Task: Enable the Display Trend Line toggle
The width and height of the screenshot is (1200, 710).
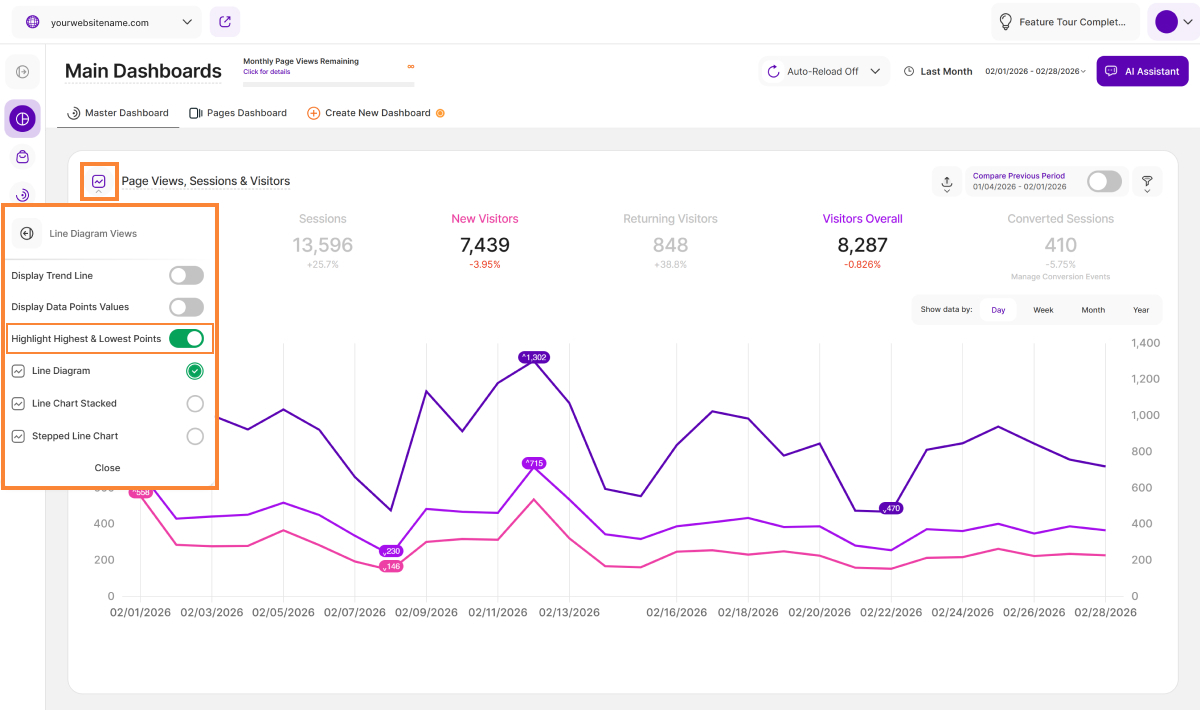Action: click(186, 276)
